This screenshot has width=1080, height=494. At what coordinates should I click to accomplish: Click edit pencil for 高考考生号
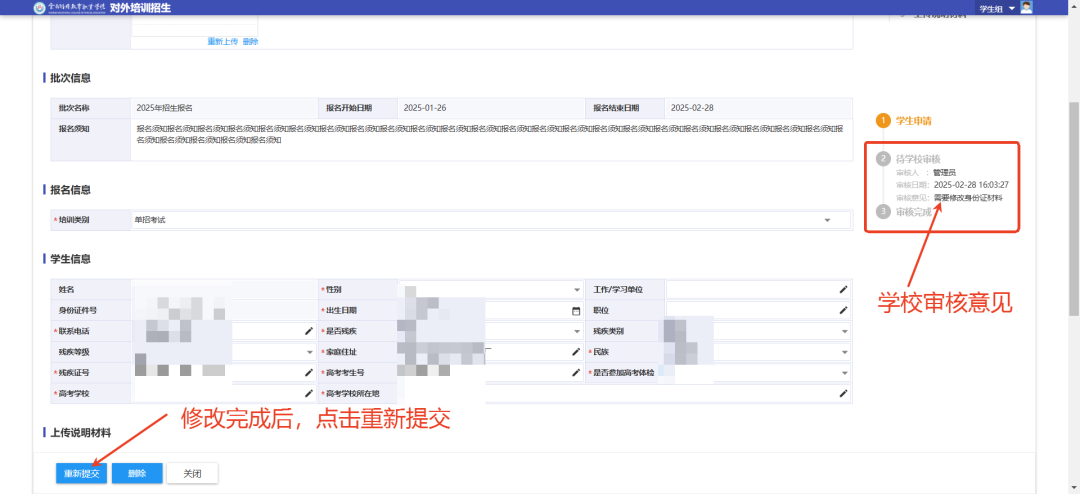(x=575, y=373)
